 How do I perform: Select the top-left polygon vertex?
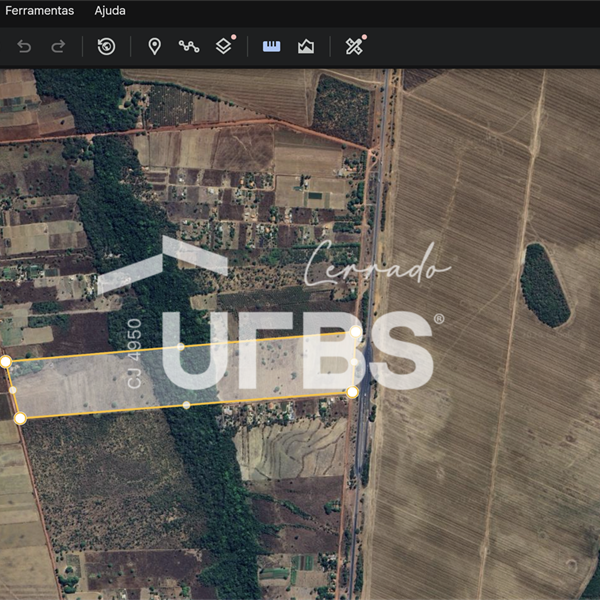5,361
